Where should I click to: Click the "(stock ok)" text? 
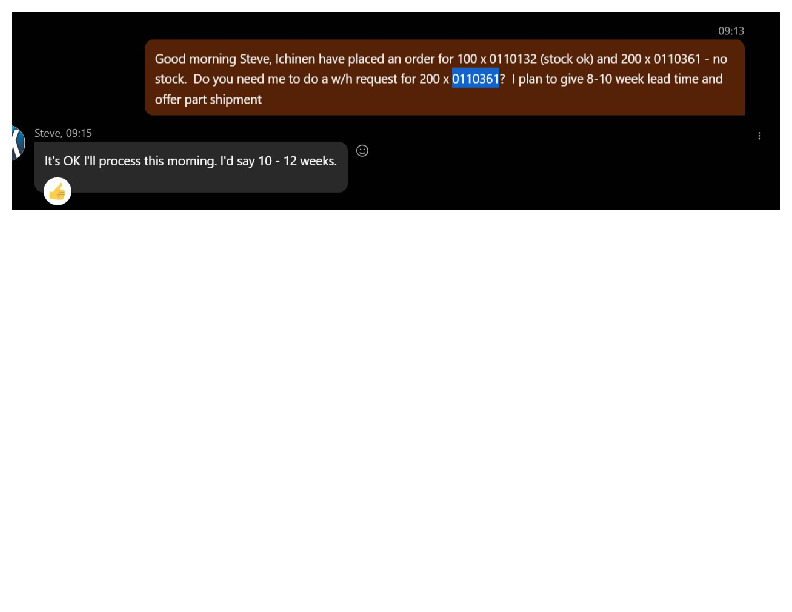(x=567, y=59)
